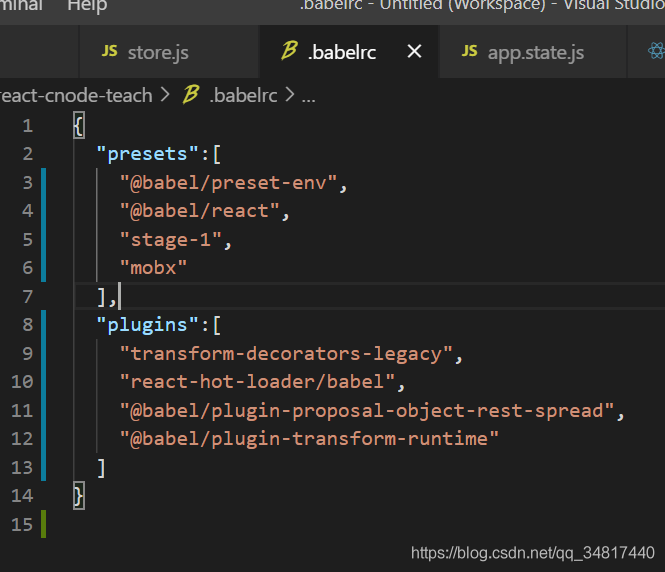Click react-cnode-teach breadcrumb folder
The image size is (665, 572).
point(76,95)
